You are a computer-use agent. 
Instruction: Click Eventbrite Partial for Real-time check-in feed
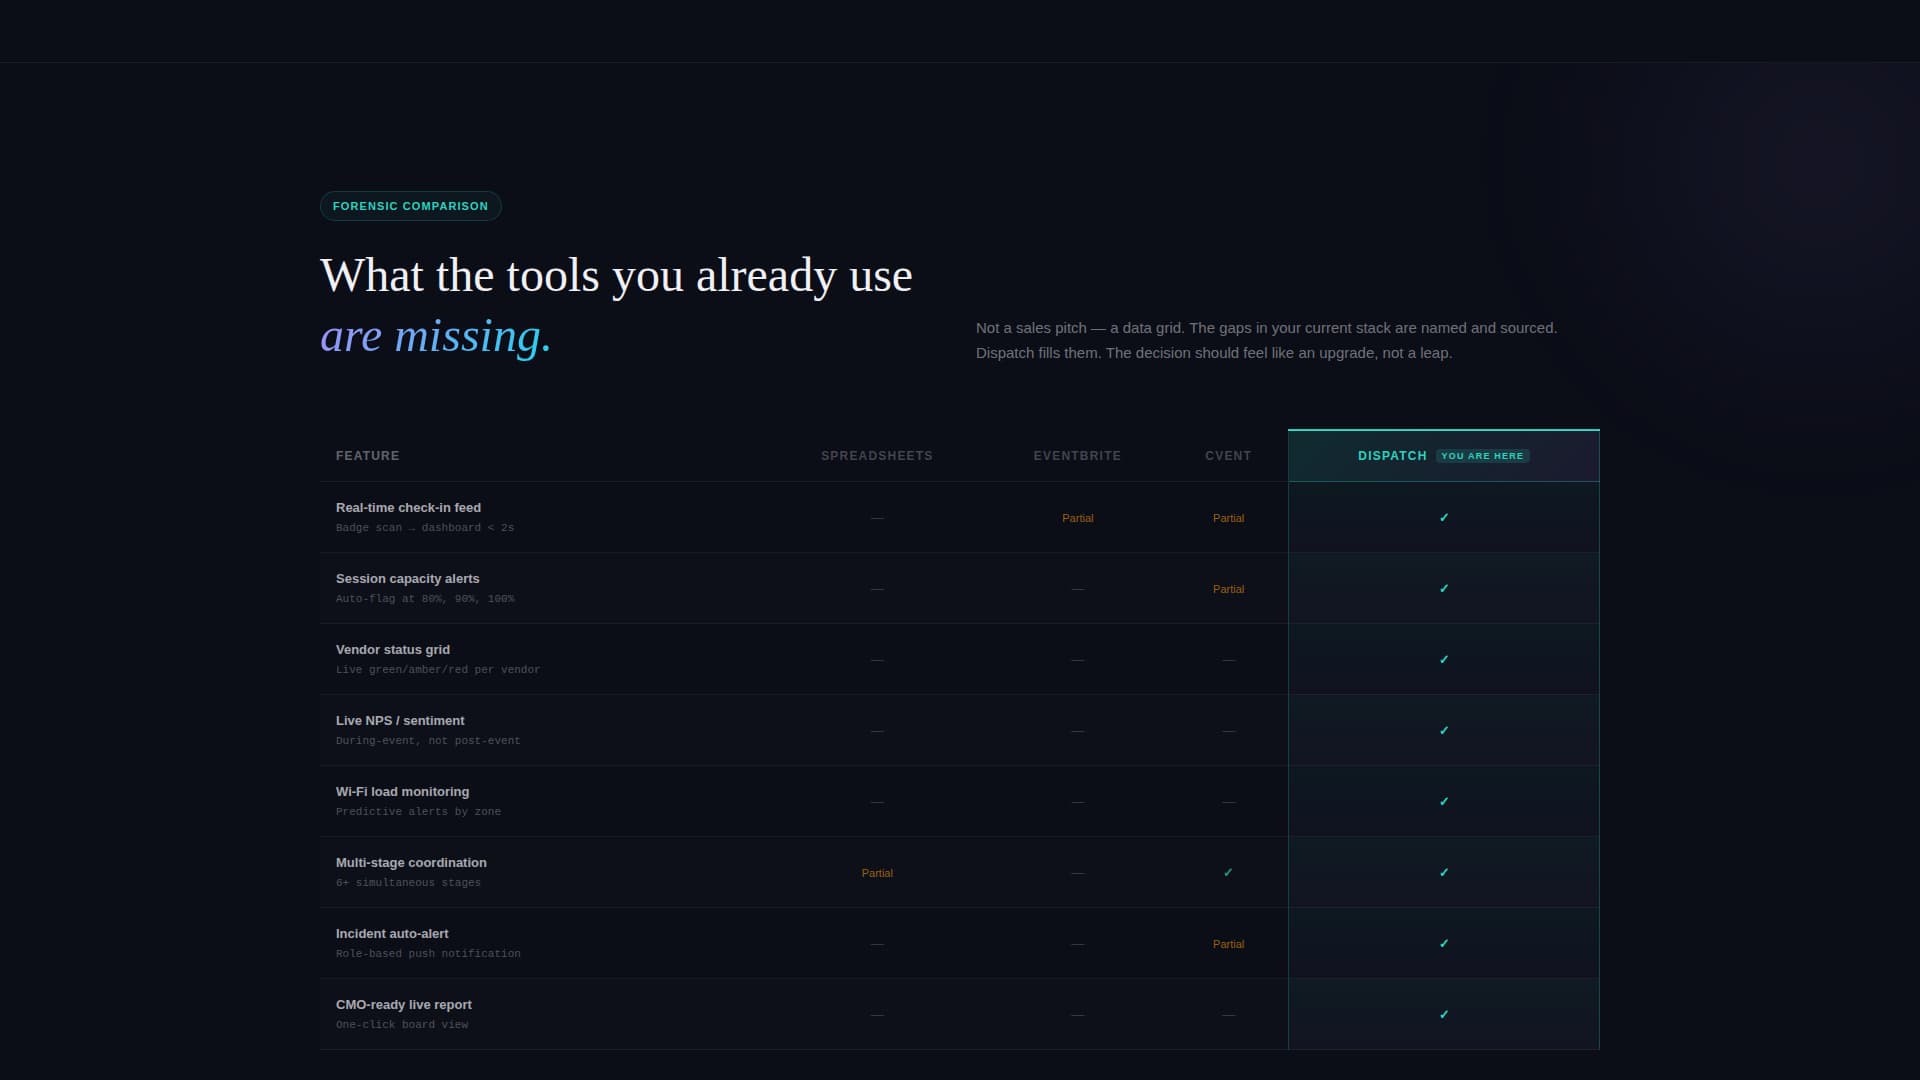[x=1077, y=518]
